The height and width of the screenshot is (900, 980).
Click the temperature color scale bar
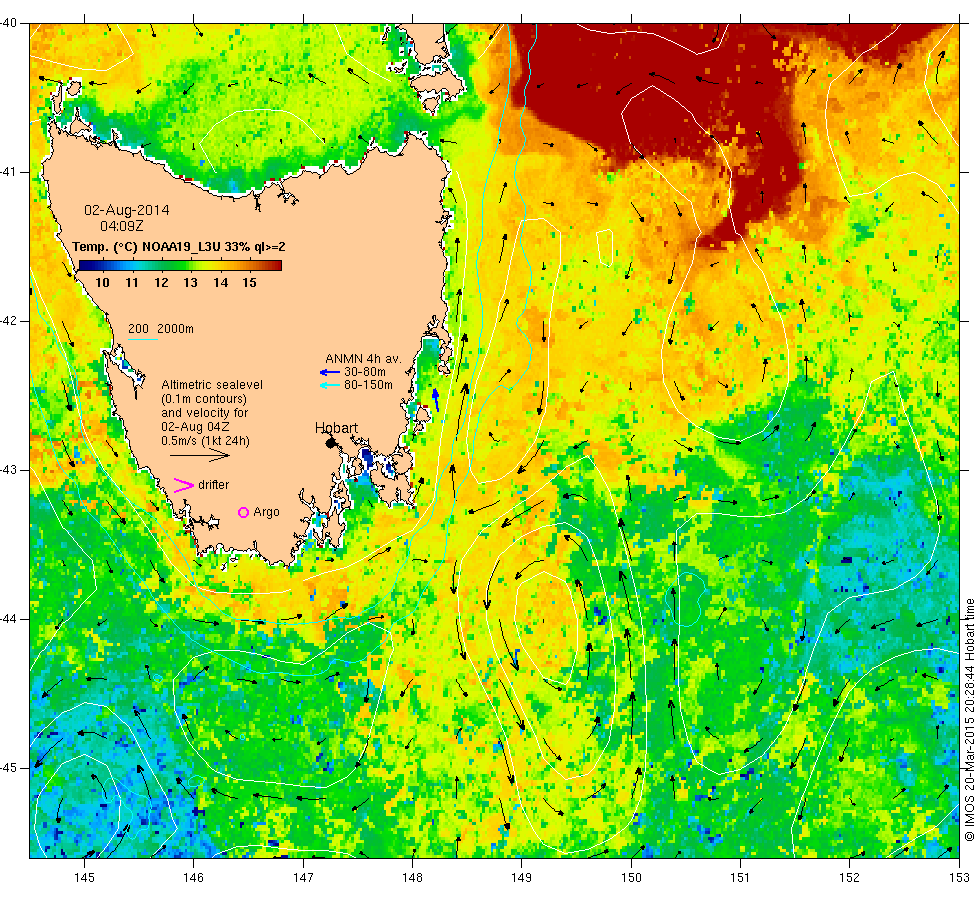point(180,265)
